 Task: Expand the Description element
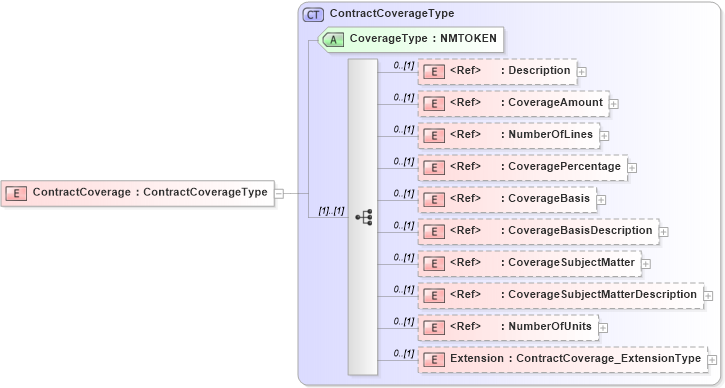tap(582, 72)
